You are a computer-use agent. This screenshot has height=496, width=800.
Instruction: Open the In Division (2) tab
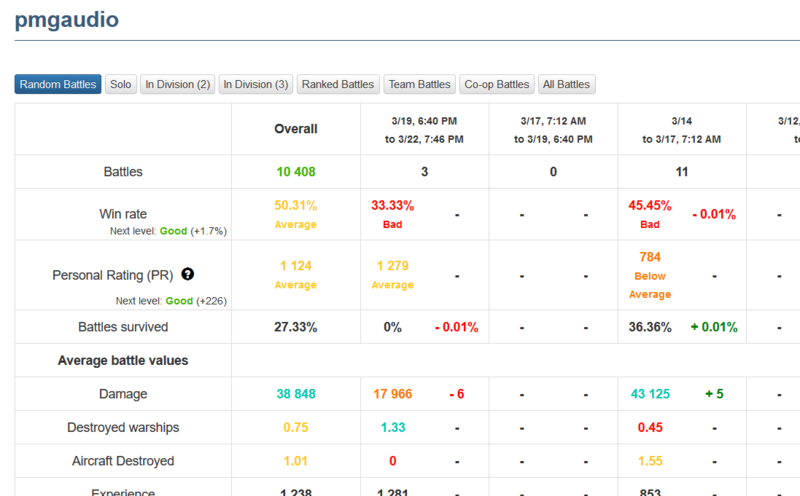click(x=176, y=85)
